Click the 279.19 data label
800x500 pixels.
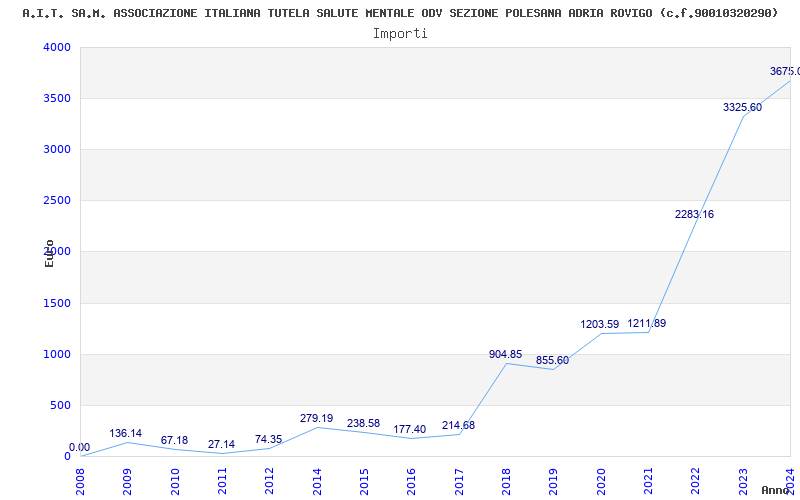click(316, 418)
